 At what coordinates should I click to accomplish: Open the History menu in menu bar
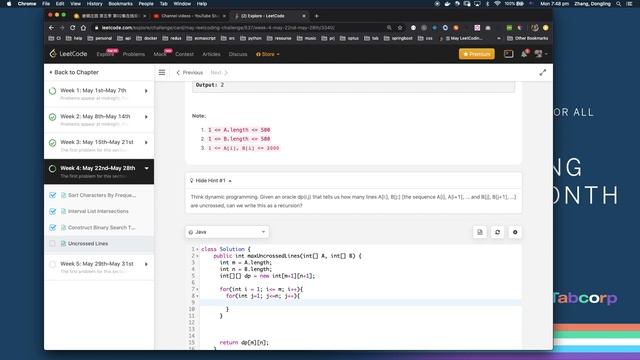pos(94,4)
